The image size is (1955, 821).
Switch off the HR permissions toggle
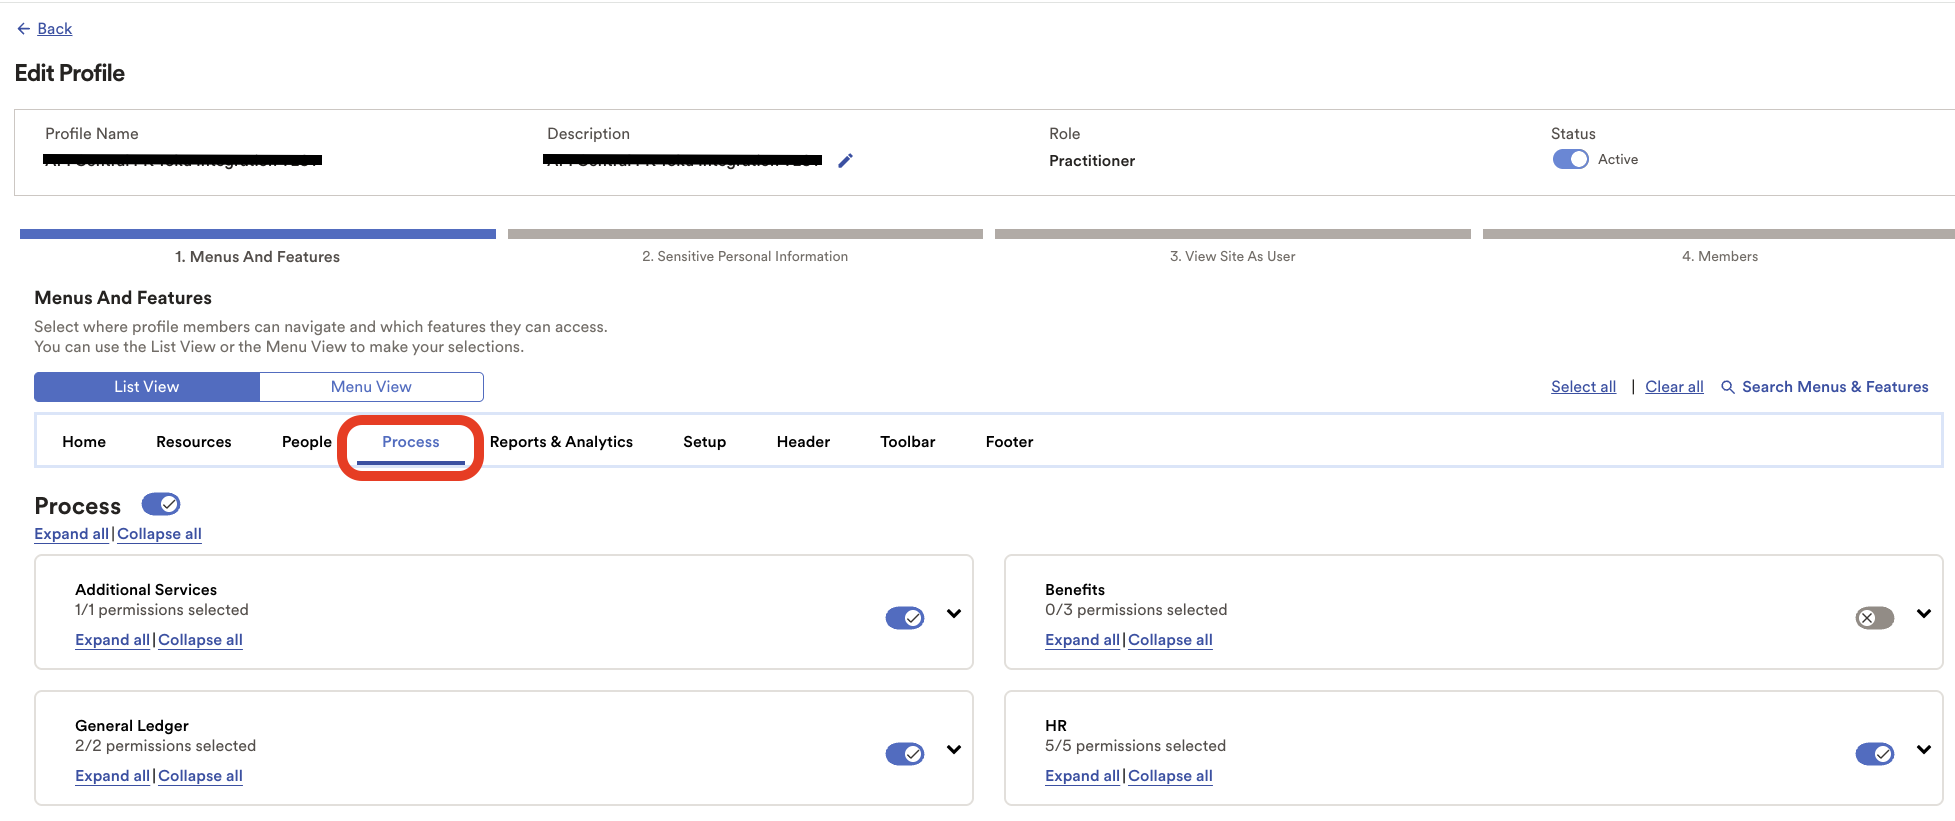click(x=1875, y=754)
